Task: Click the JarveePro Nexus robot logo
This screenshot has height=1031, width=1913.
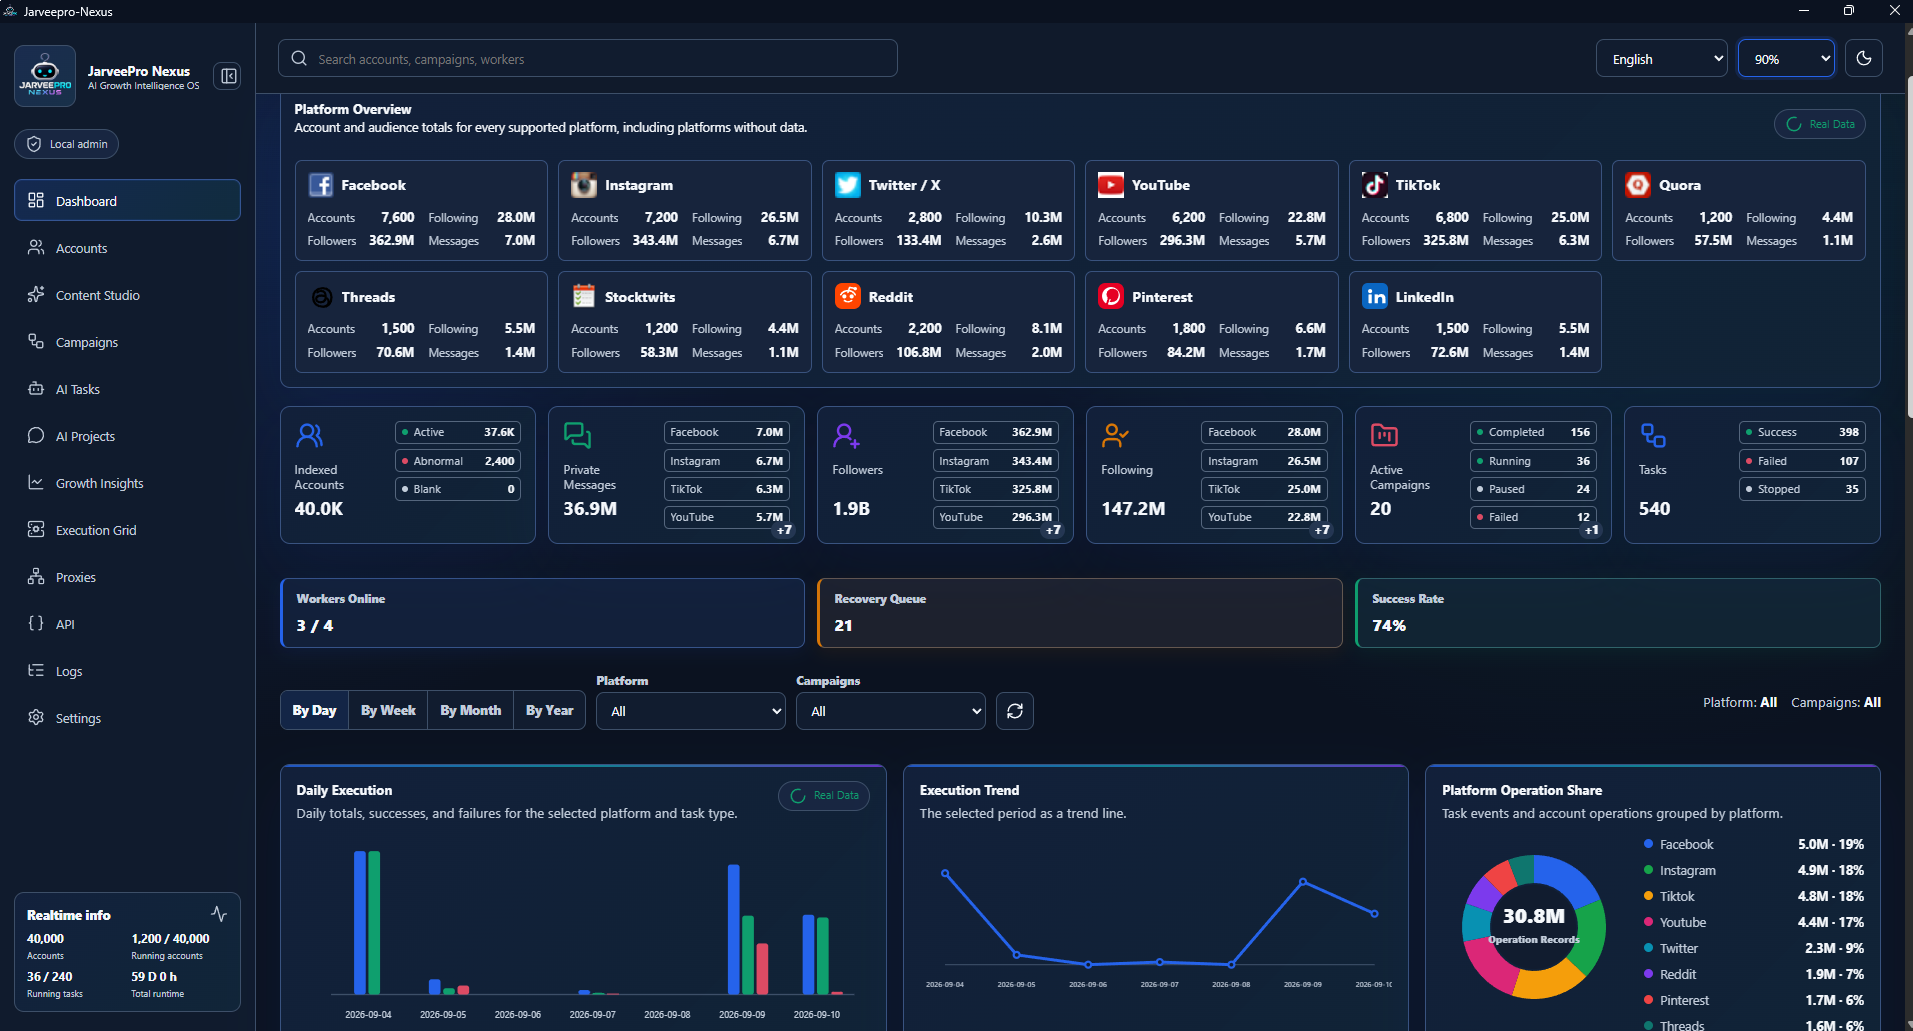Action: 45,76
